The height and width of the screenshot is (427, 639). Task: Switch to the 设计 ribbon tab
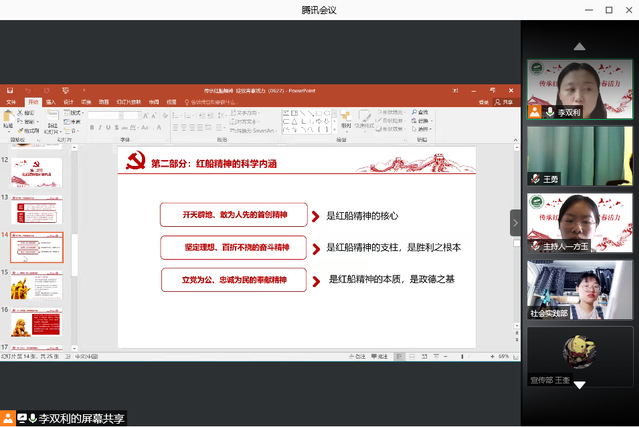click(x=68, y=102)
